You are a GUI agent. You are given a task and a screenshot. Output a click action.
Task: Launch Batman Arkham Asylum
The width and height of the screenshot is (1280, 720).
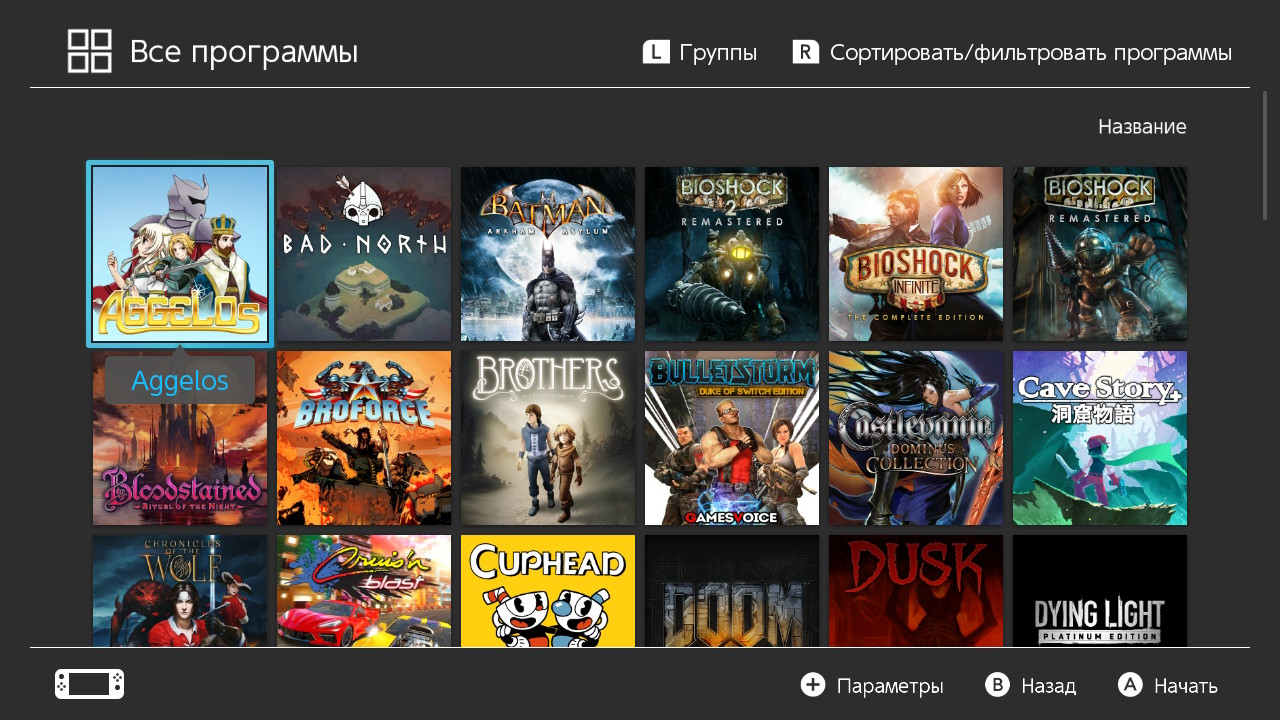pyautogui.click(x=548, y=254)
